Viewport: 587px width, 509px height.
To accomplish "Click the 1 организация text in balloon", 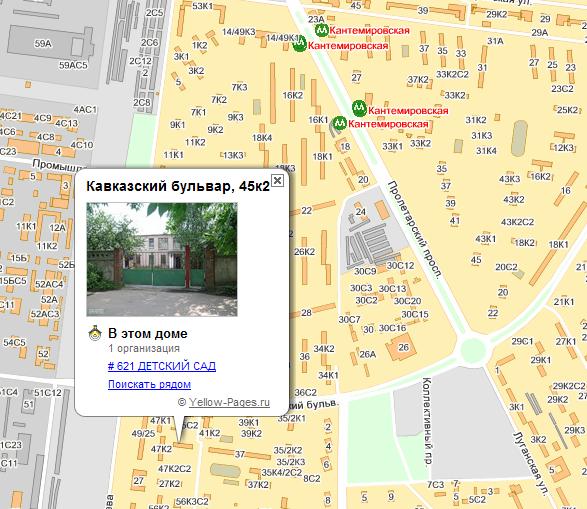I will click(144, 348).
